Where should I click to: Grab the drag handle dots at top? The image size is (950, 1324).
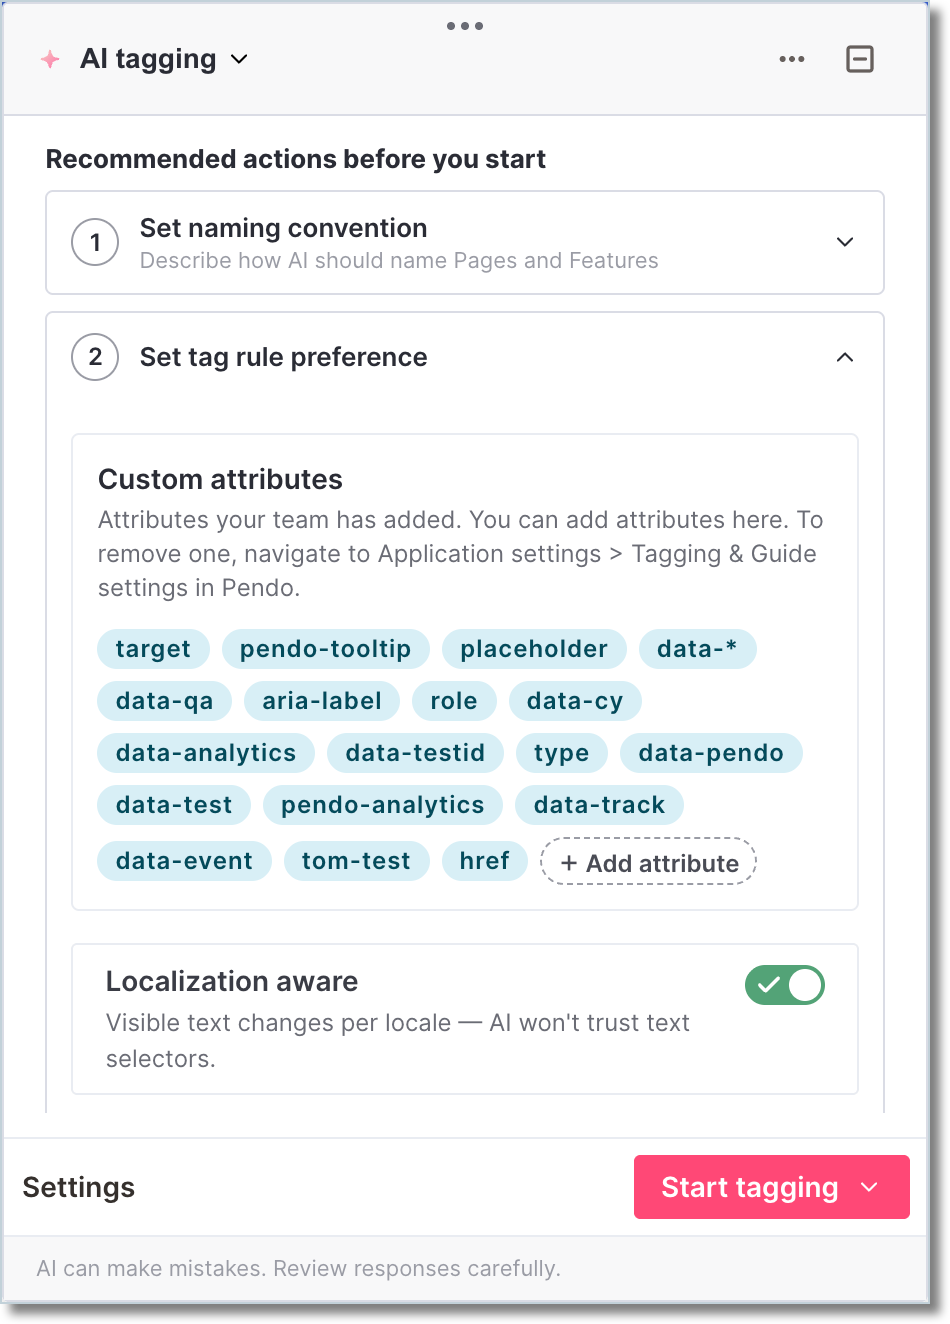click(x=465, y=26)
